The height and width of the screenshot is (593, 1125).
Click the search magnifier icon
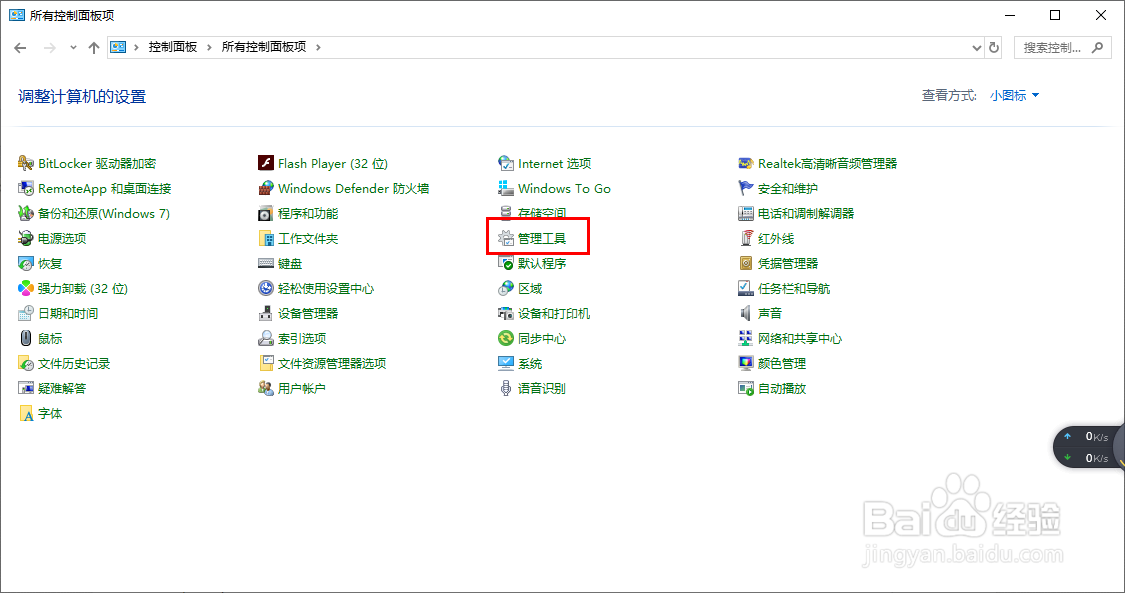[x=1097, y=47]
